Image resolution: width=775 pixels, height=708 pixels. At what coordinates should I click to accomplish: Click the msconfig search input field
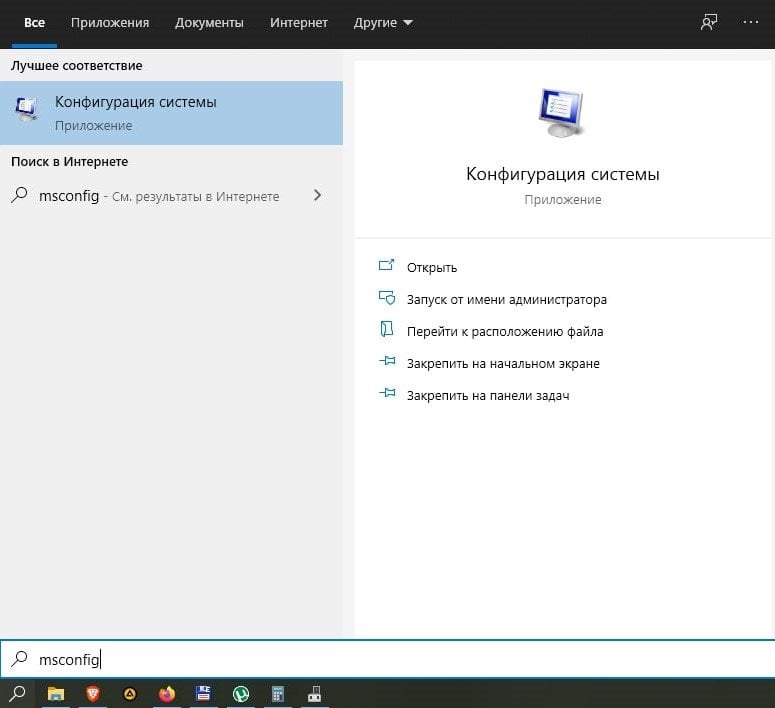(x=388, y=659)
